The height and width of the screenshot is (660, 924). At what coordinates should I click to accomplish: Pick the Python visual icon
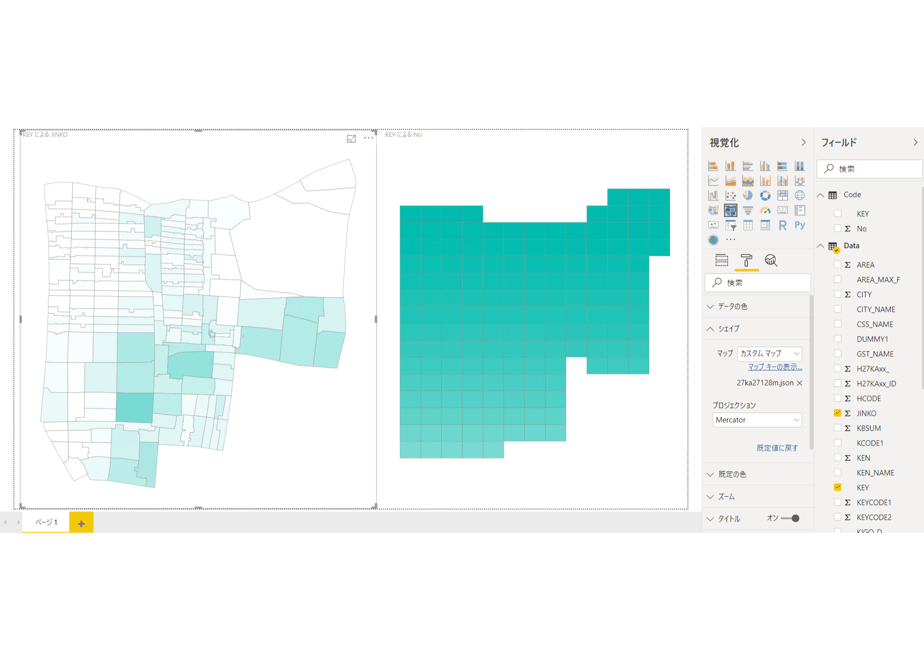[x=800, y=225]
